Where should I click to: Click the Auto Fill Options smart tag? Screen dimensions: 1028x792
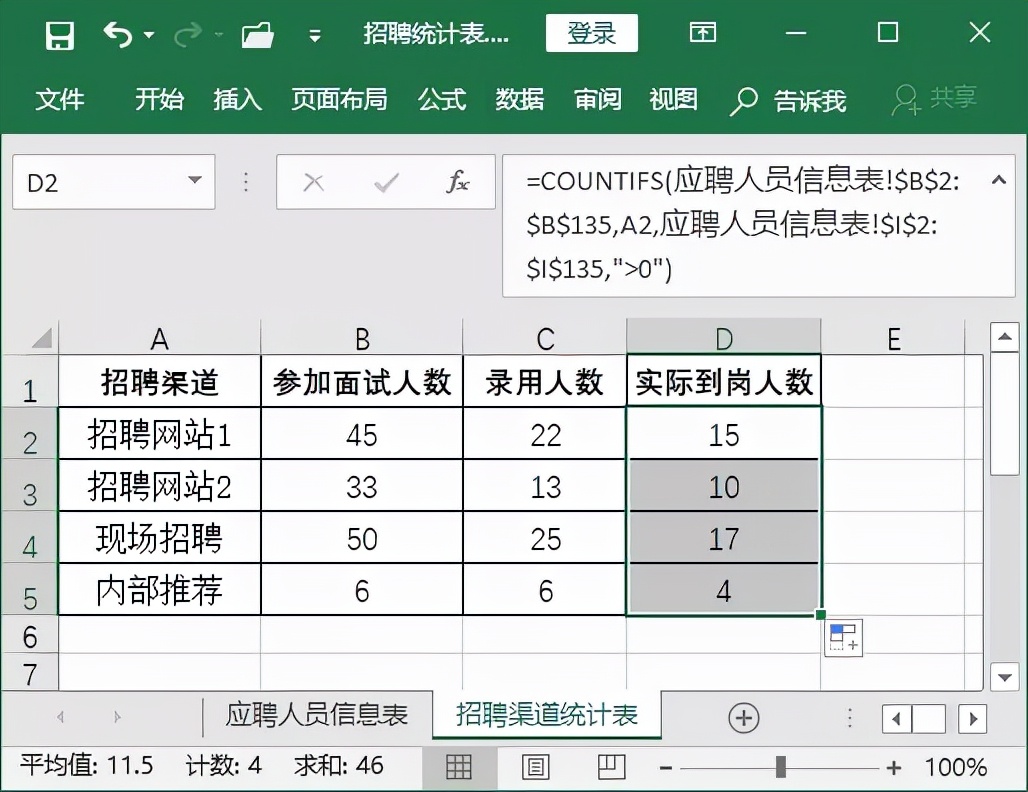point(843,637)
